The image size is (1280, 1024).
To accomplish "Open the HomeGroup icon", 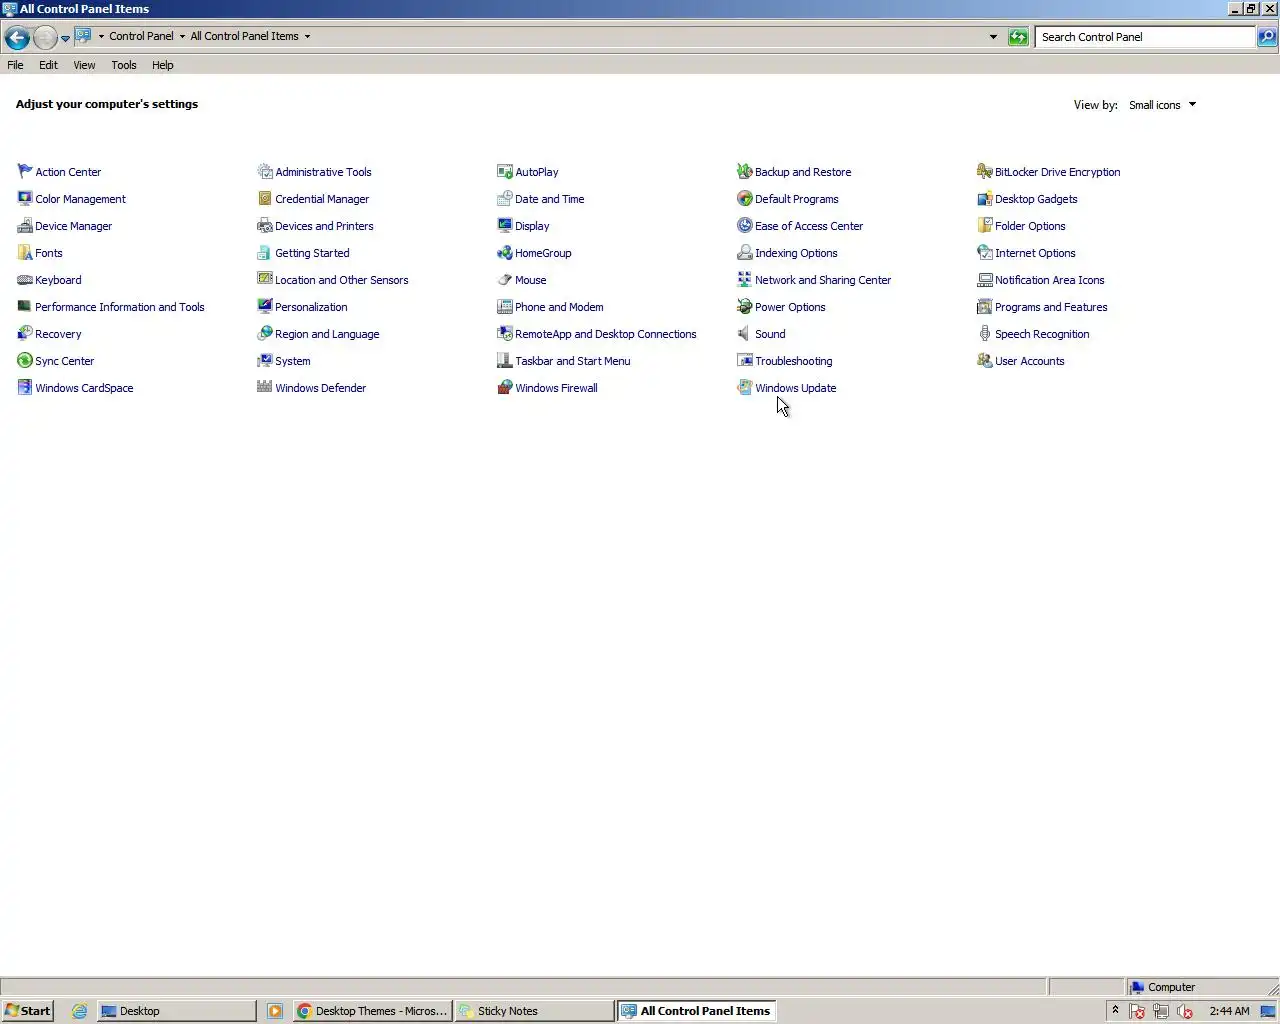I will [x=505, y=253].
